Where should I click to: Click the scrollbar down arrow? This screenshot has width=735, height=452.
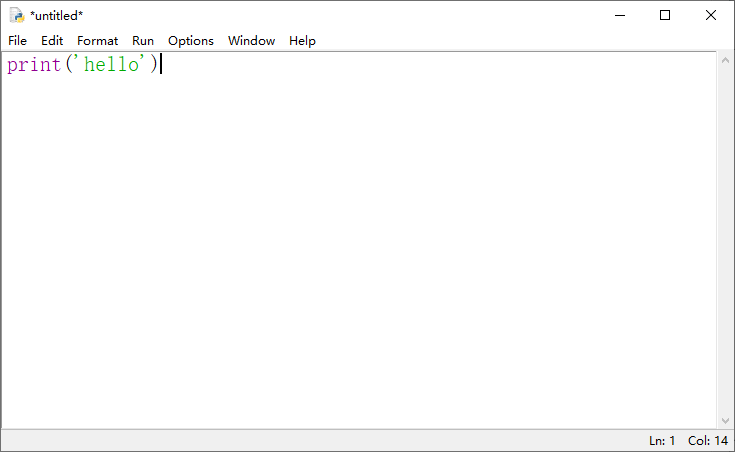click(725, 421)
